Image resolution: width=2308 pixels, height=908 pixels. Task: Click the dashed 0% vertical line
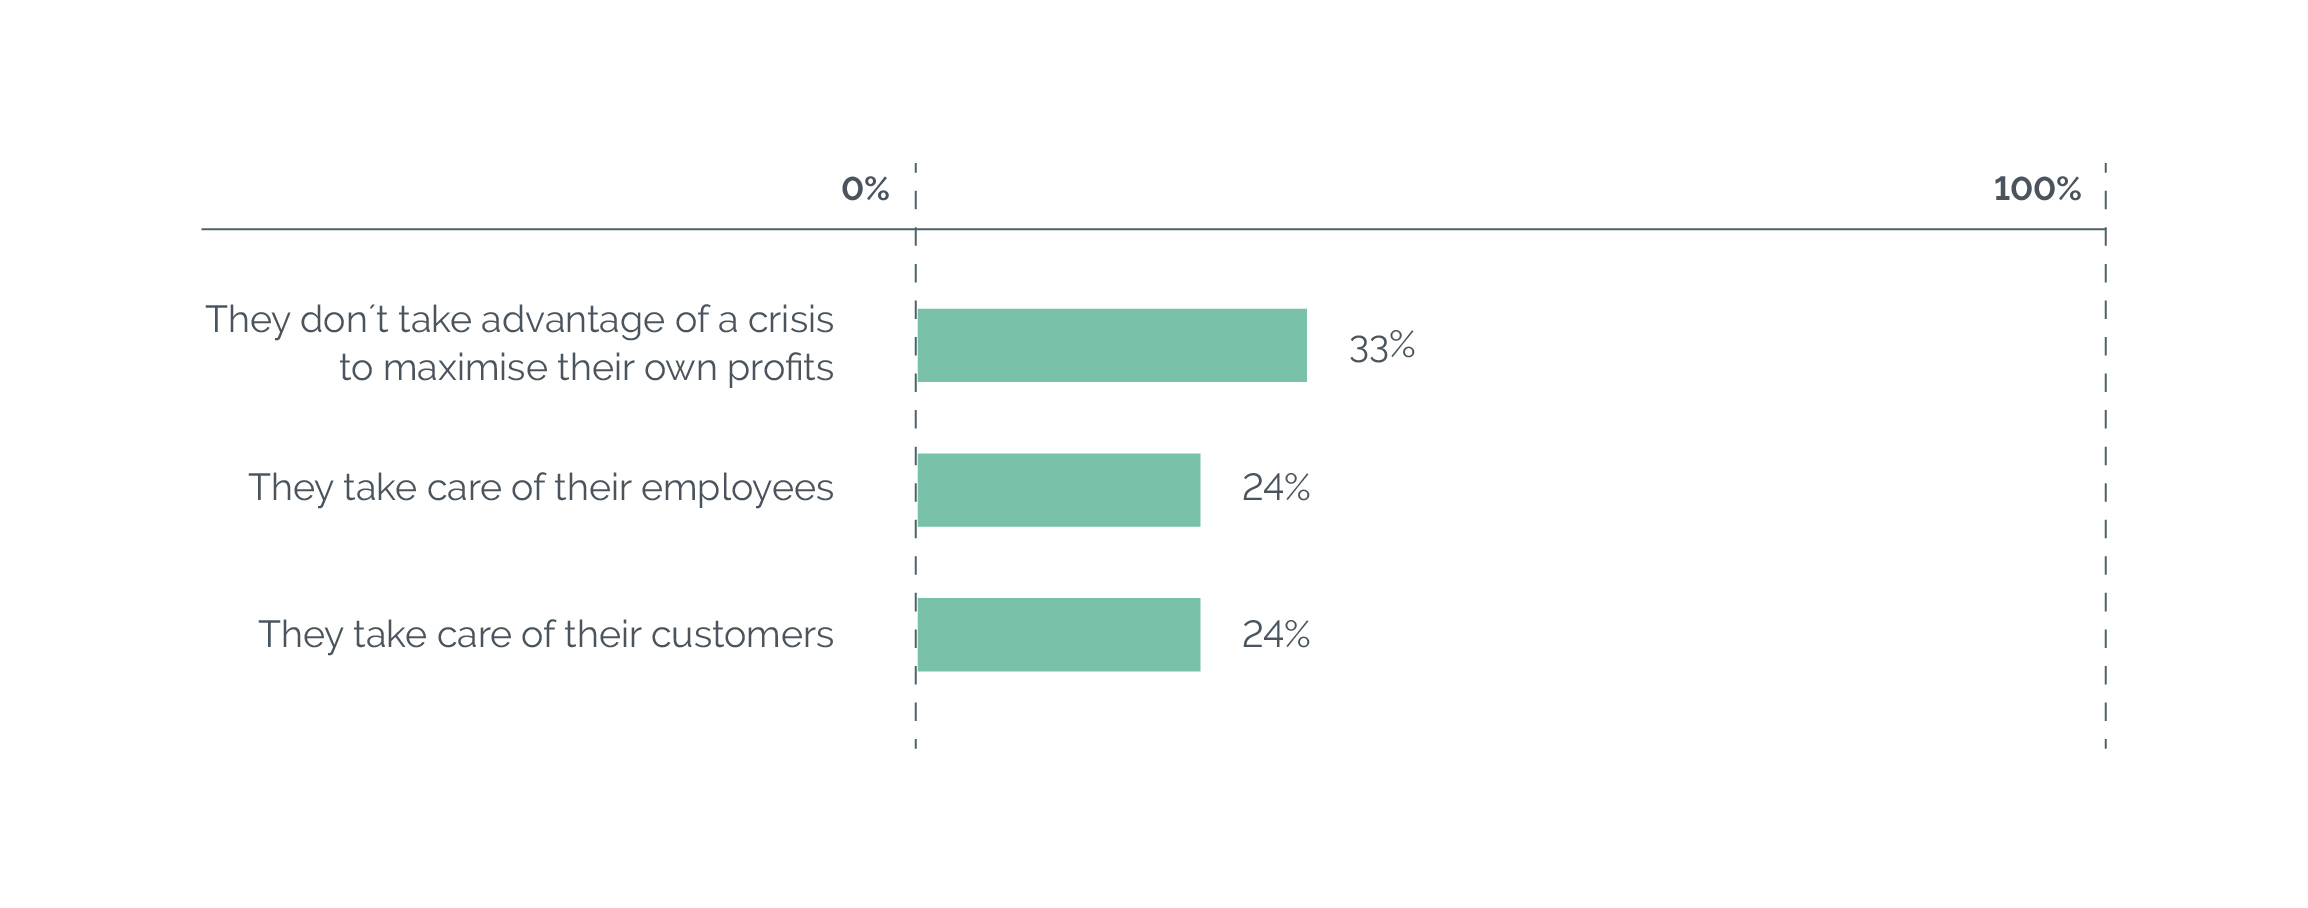click(915, 455)
